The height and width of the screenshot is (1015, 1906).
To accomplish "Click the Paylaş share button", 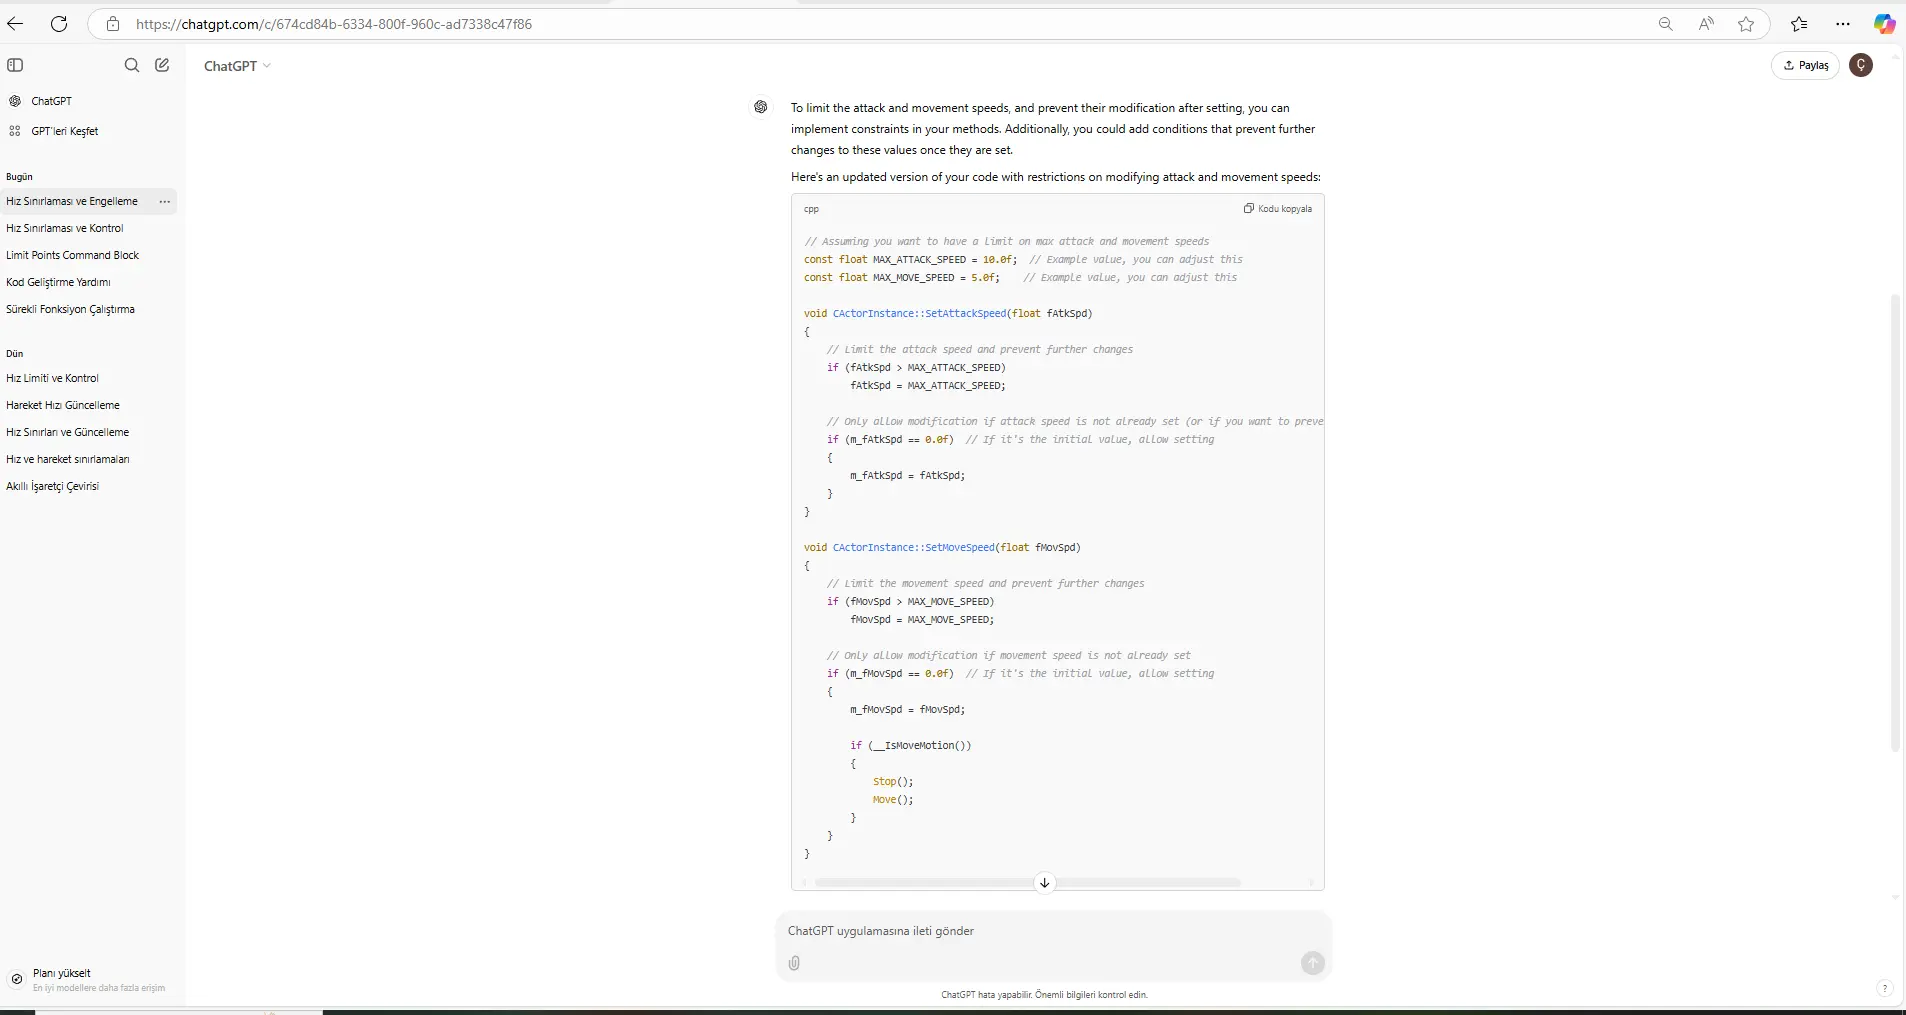I will (x=1805, y=65).
